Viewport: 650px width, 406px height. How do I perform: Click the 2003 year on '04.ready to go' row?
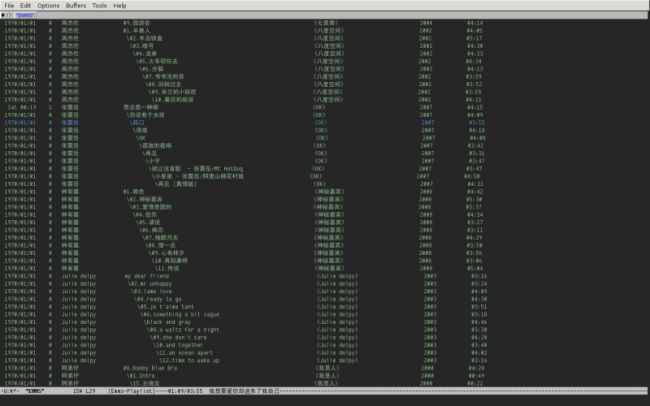click(x=430, y=299)
